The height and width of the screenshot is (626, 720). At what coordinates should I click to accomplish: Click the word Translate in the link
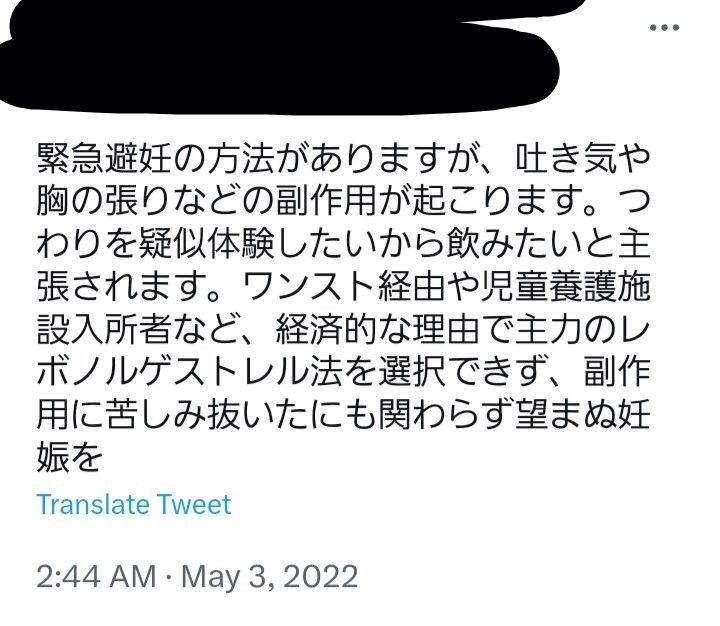click(92, 505)
